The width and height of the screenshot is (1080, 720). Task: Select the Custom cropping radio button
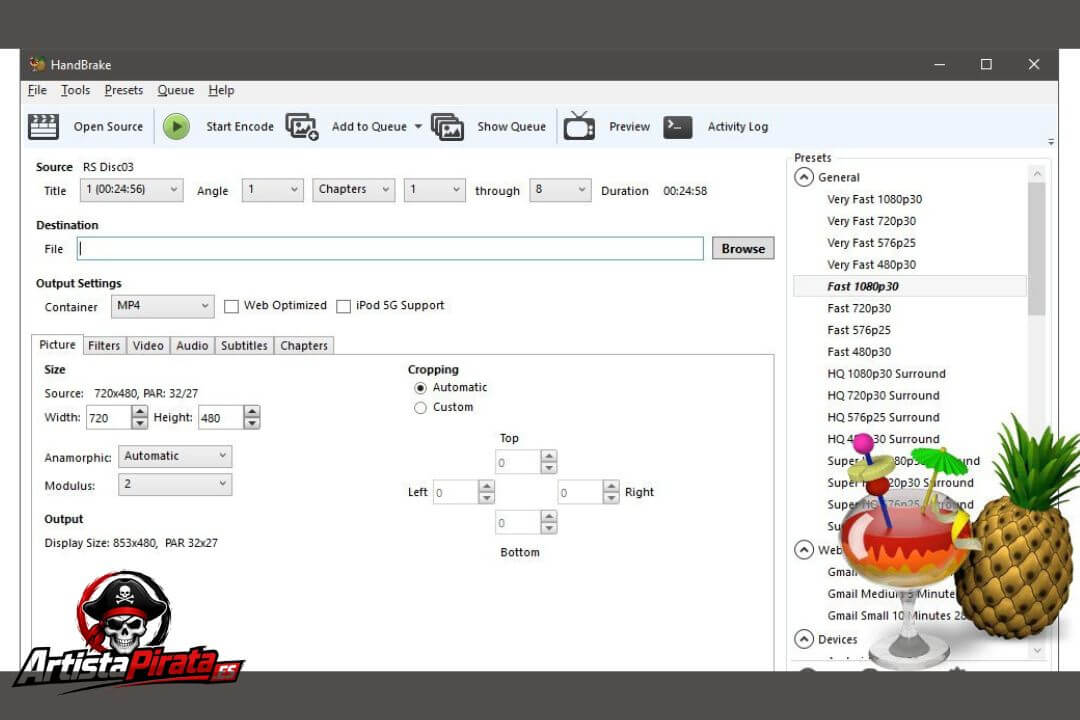click(420, 408)
